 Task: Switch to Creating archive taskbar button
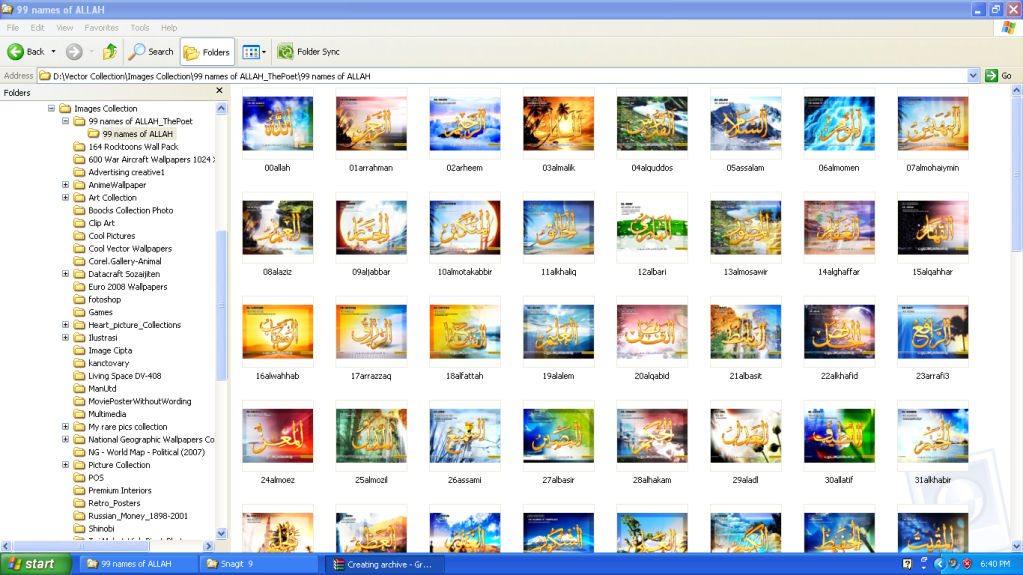point(386,564)
